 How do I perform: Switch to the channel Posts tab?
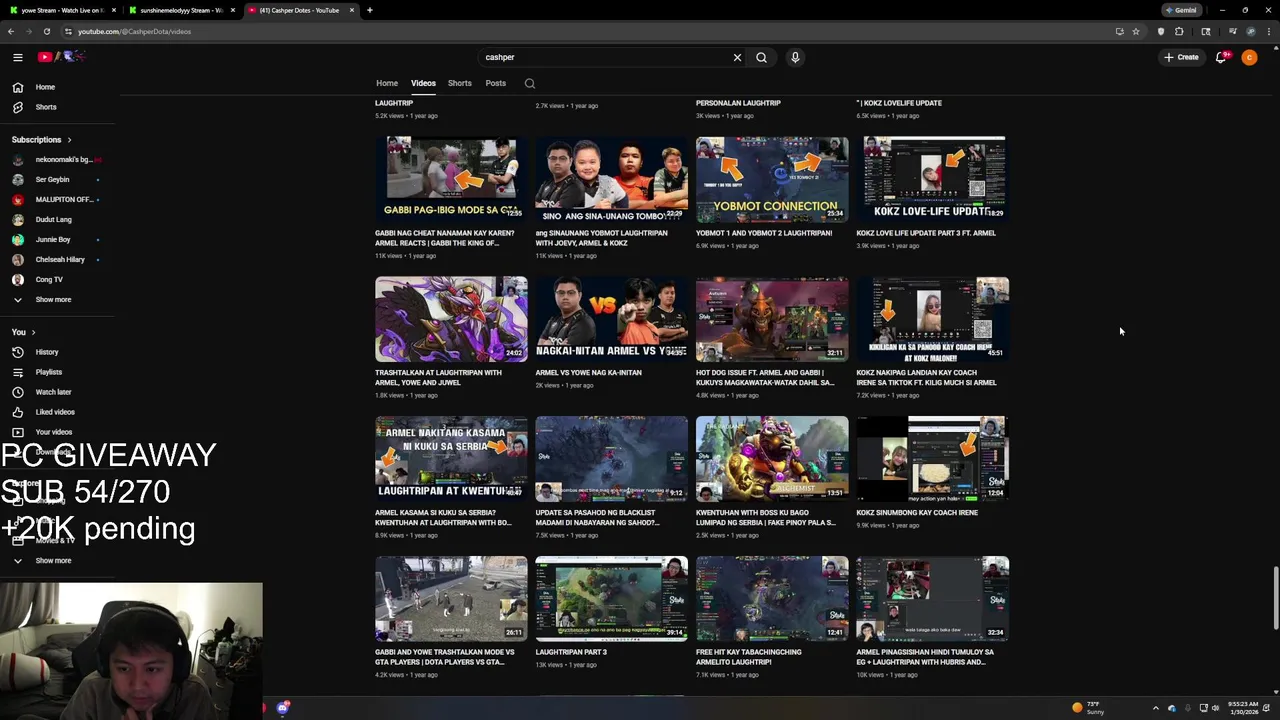(495, 83)
